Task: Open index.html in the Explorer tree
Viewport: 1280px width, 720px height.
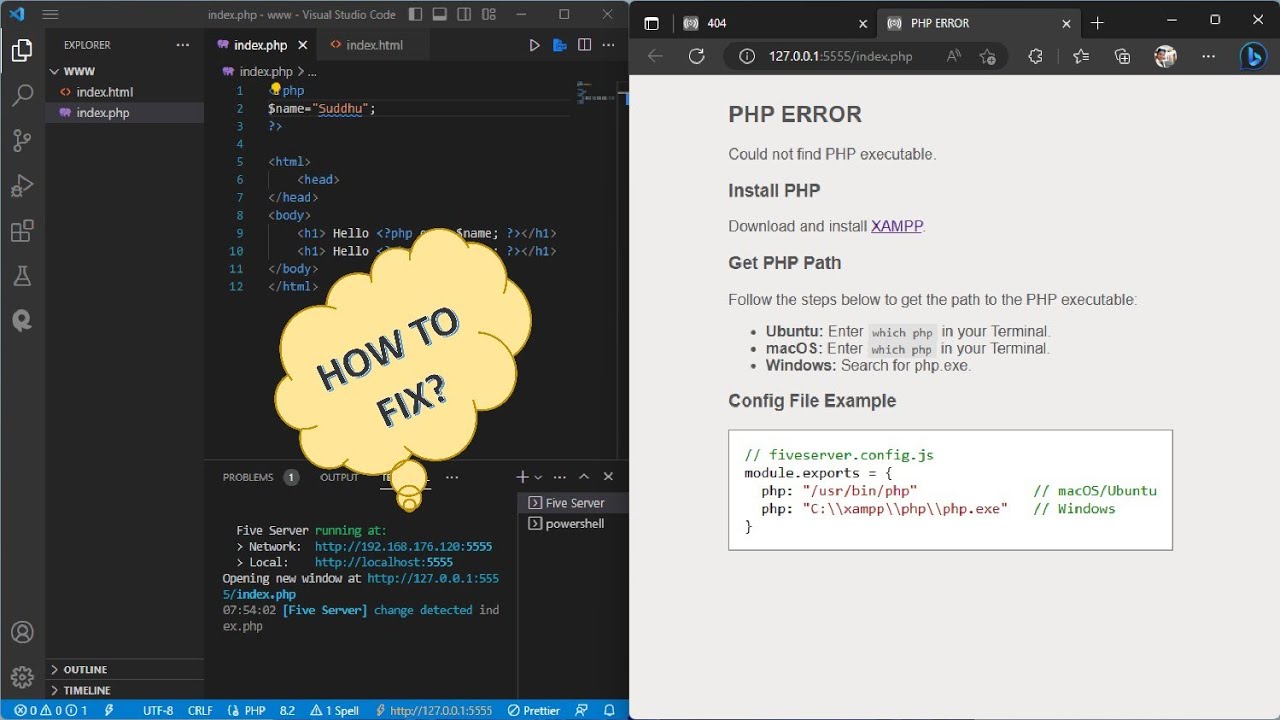Action: pyautogui.click(x=124, y=92)
